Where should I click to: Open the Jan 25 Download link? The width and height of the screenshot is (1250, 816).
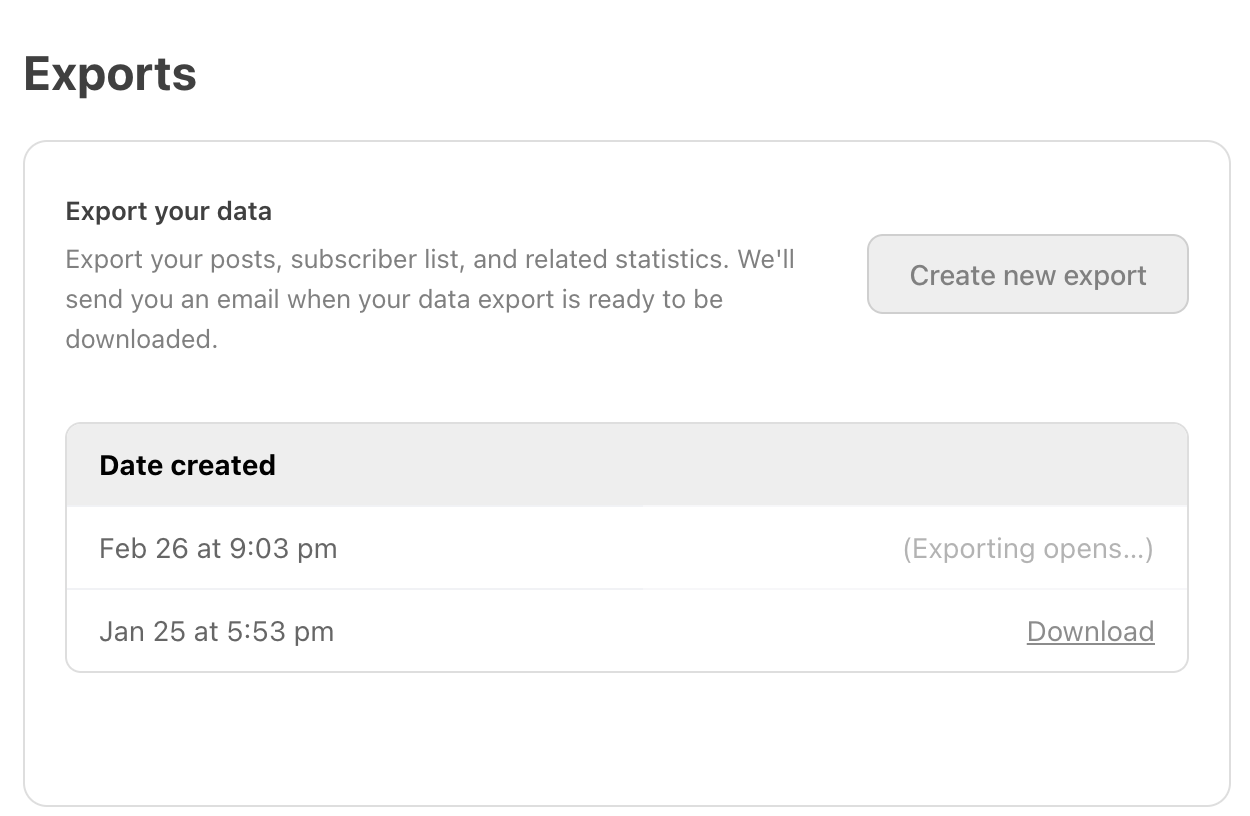[x=1090, y=631]
